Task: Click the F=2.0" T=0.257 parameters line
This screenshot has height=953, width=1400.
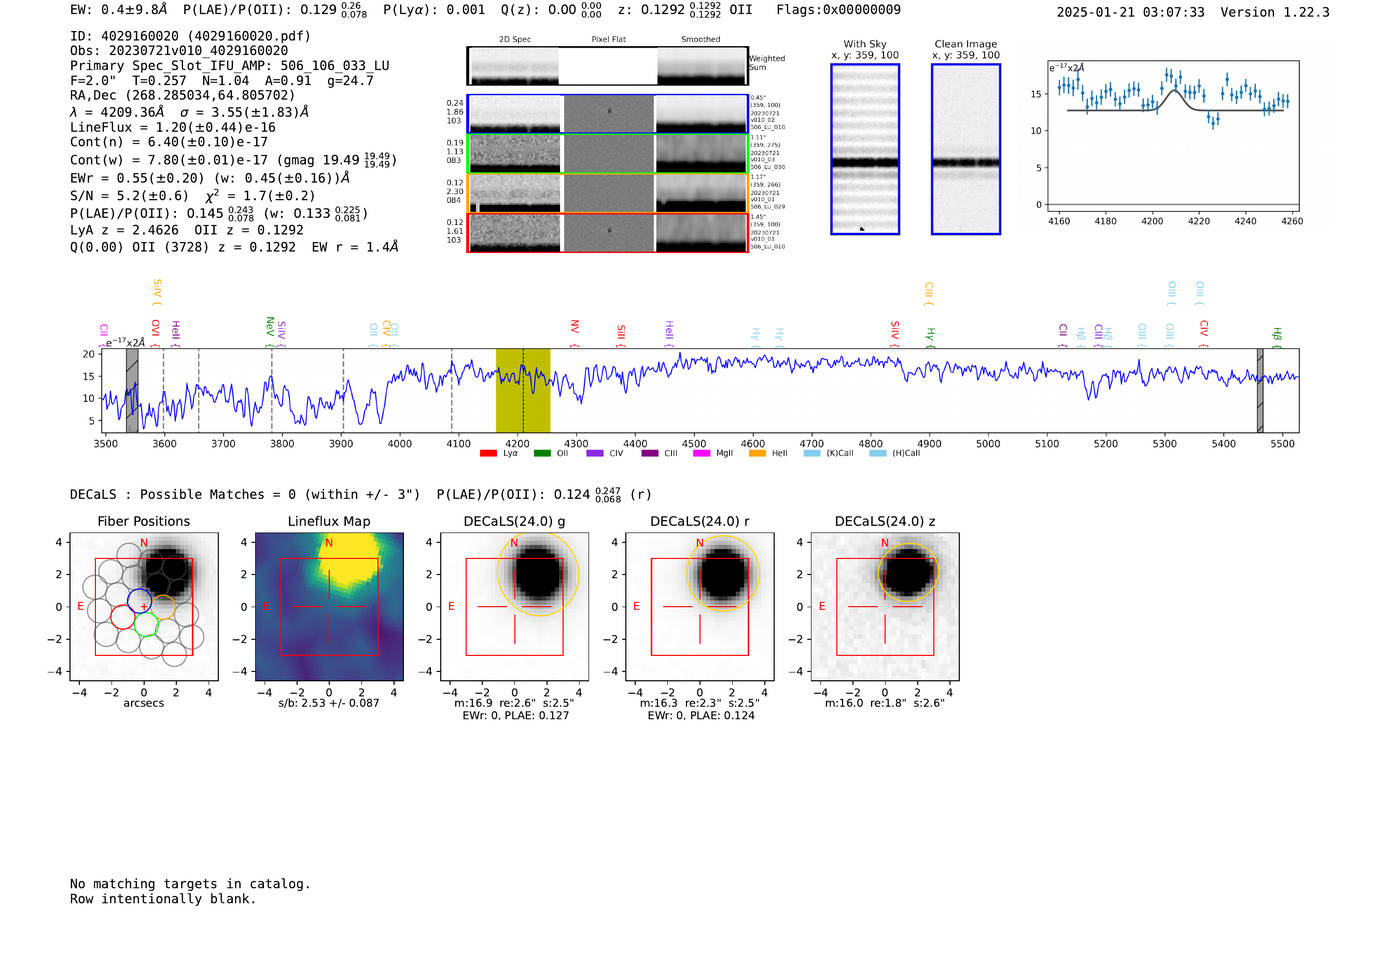Action: click(x=222, y=81)
